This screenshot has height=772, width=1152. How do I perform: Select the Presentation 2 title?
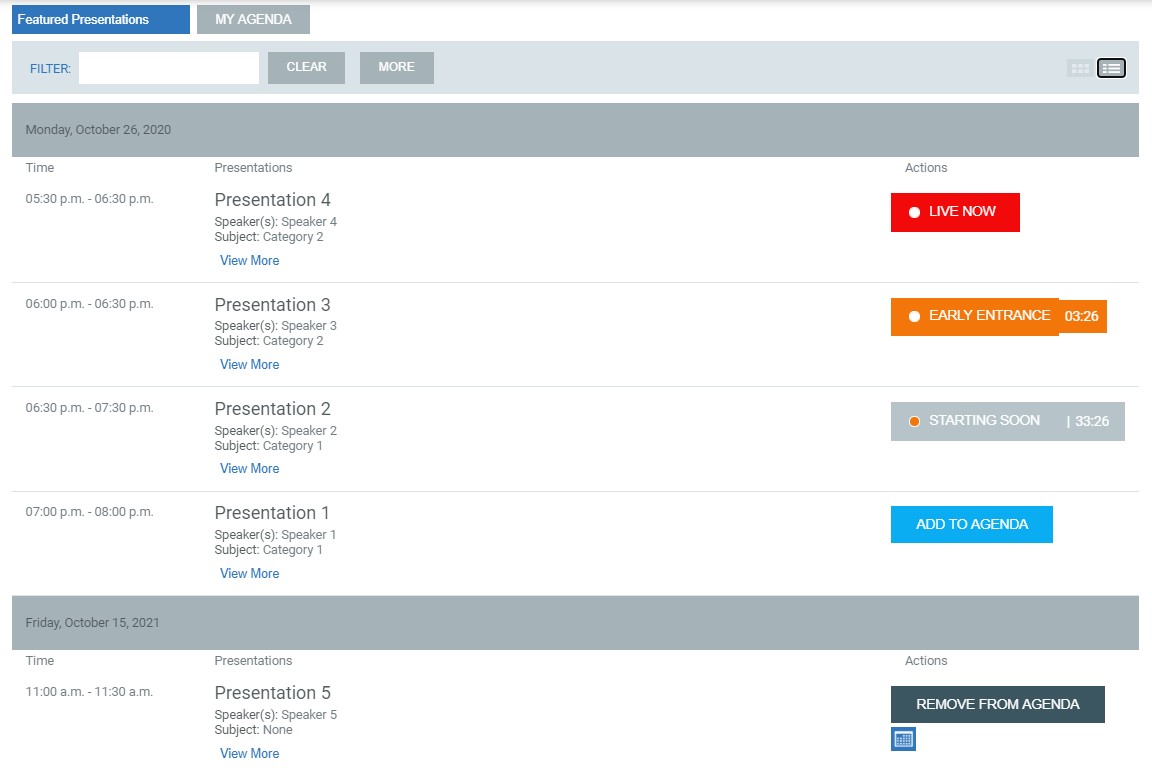[x=273, y=408]
